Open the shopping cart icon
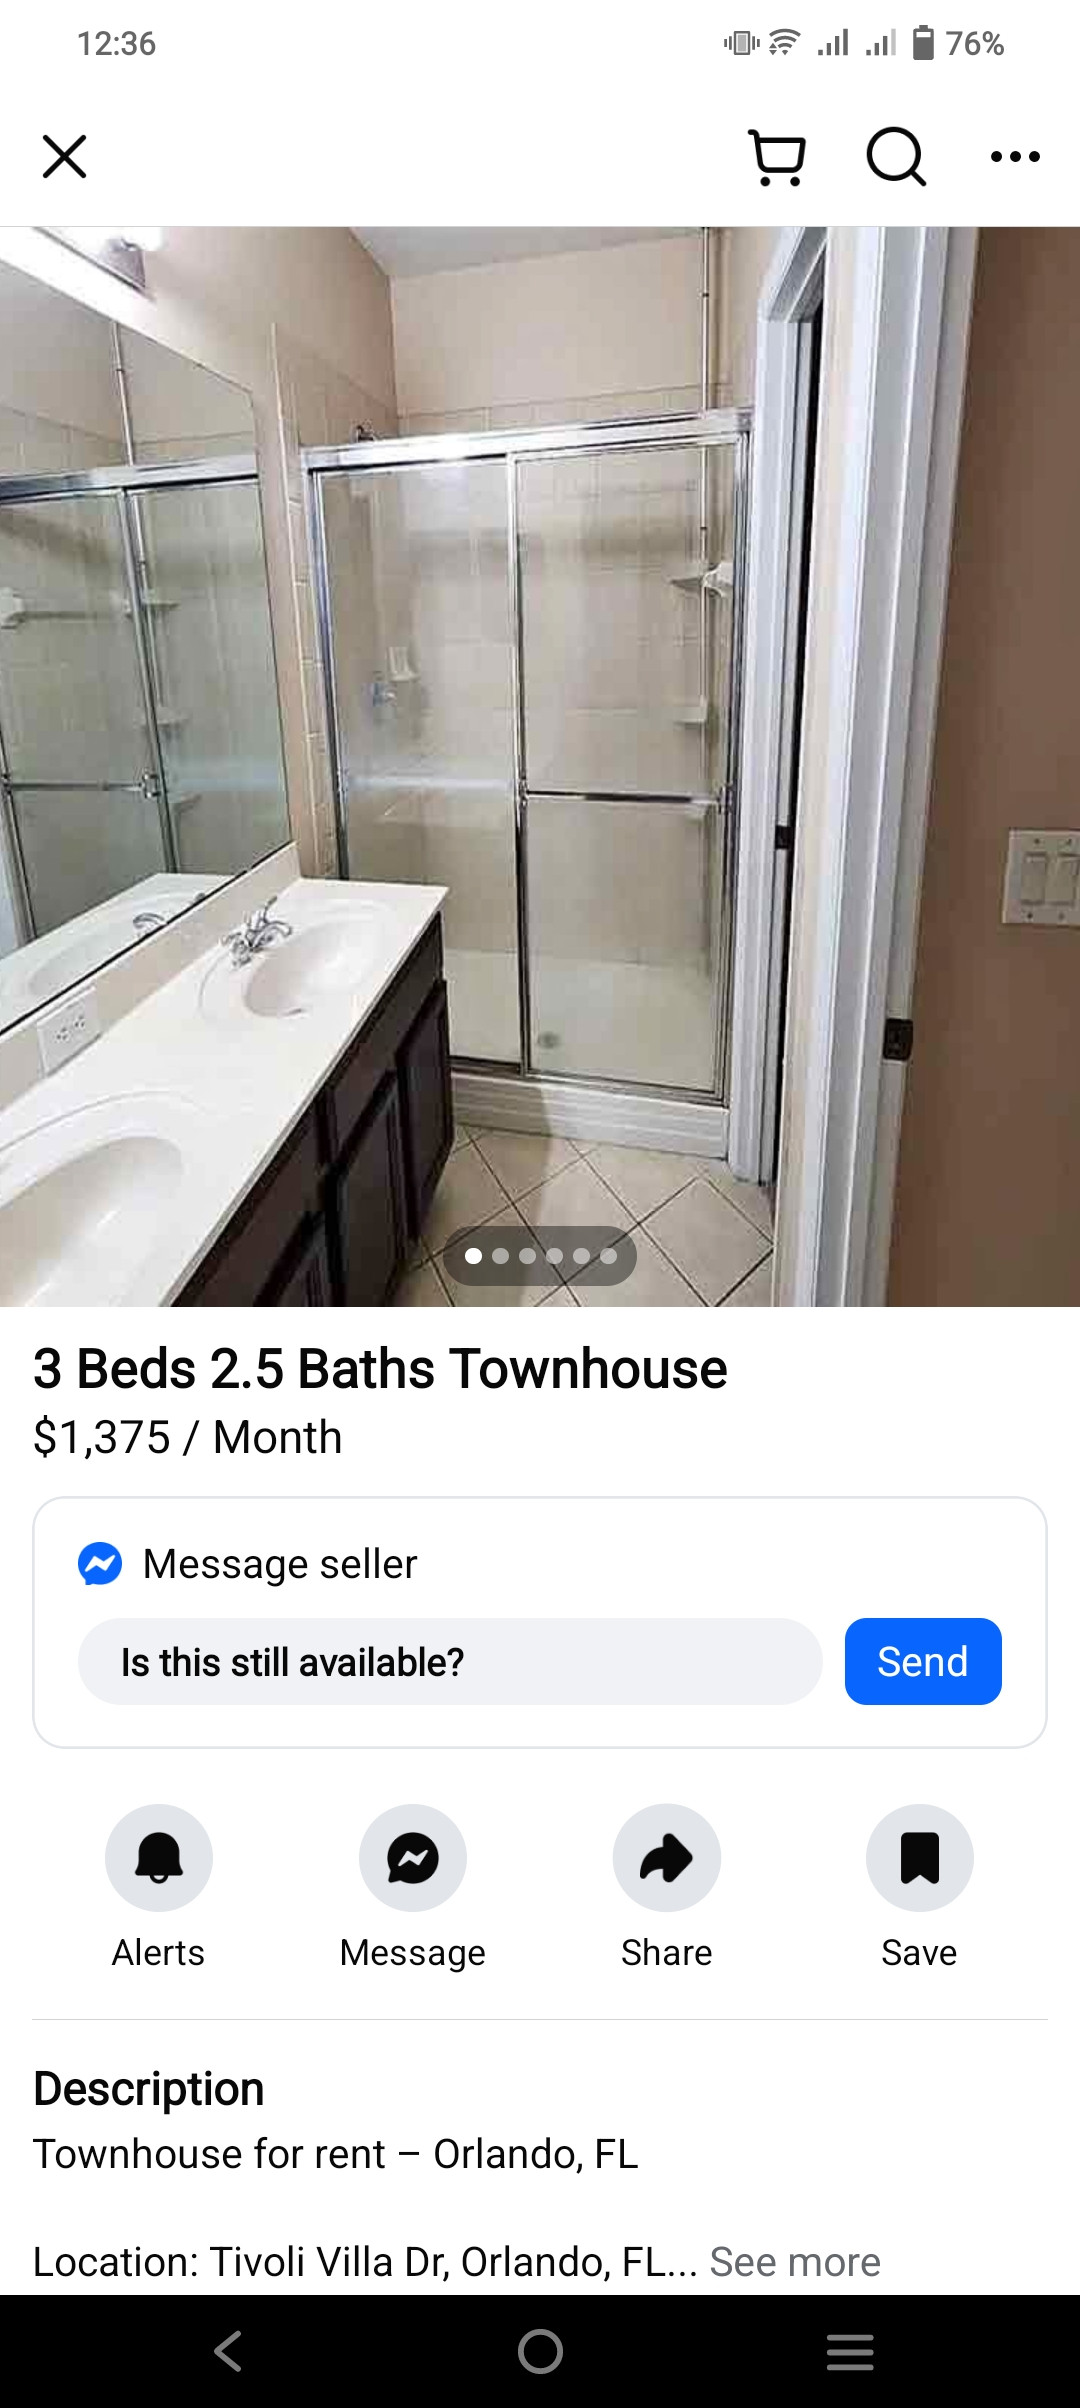 [777, 157]
